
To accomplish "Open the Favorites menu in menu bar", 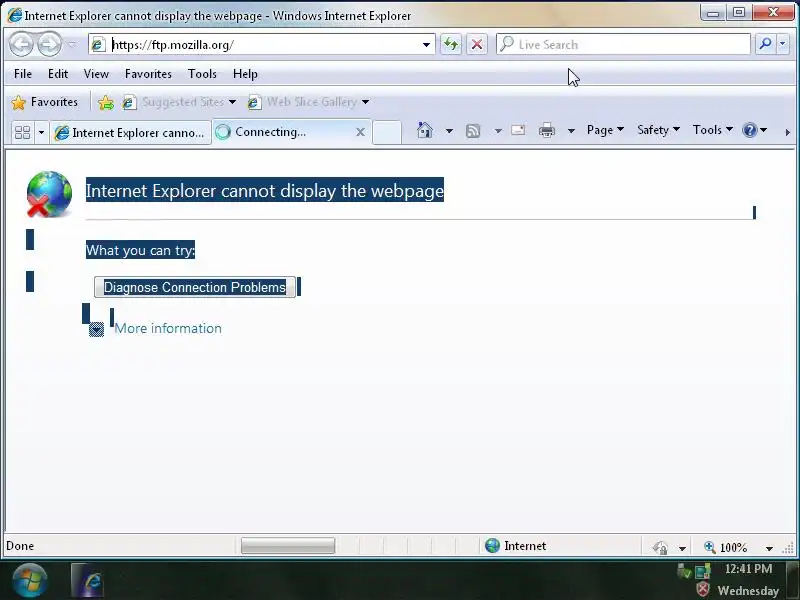I will pyautogui.click(x=148, y=74).
